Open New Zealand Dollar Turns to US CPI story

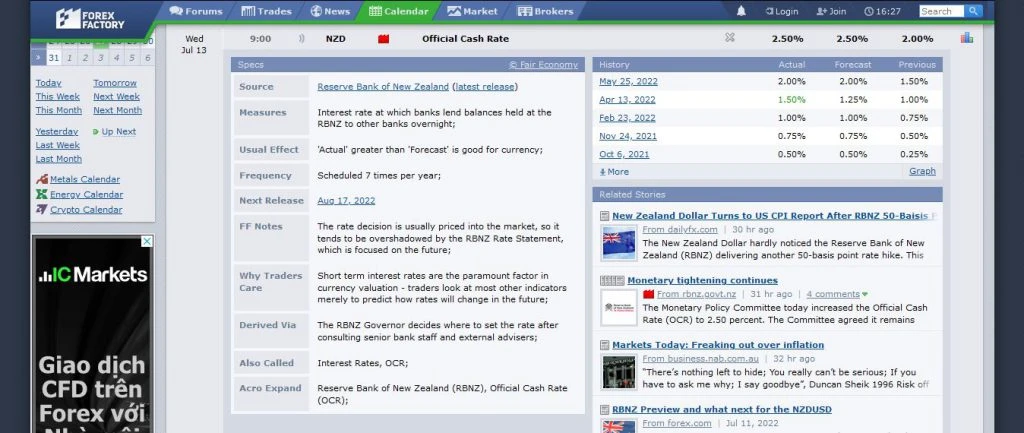pos(774,216)
